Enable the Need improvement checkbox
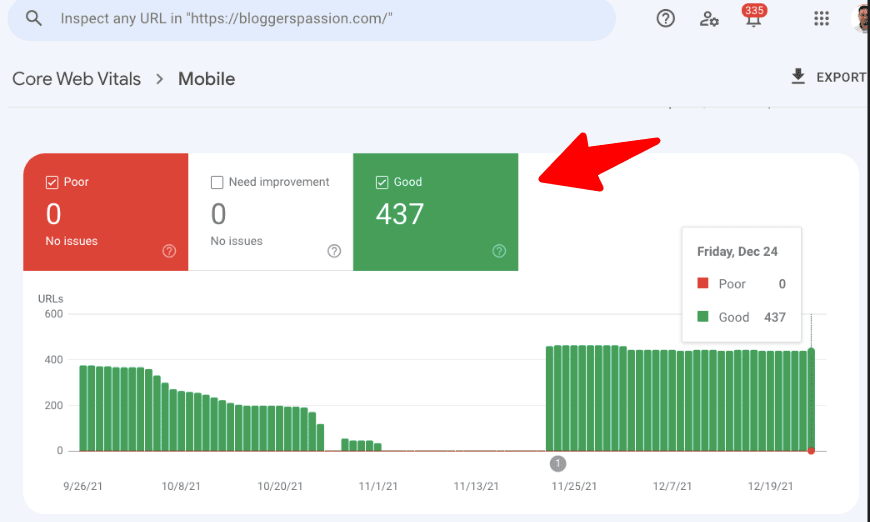 [x=217, y=182]
